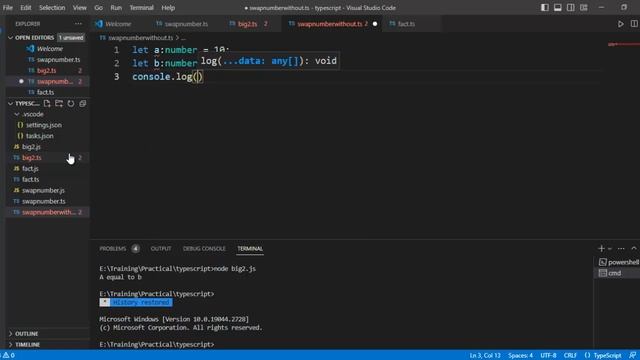Viewport: 640px width, 360px height.
Task: Open the Edit menu
Action: pos(26,7)
